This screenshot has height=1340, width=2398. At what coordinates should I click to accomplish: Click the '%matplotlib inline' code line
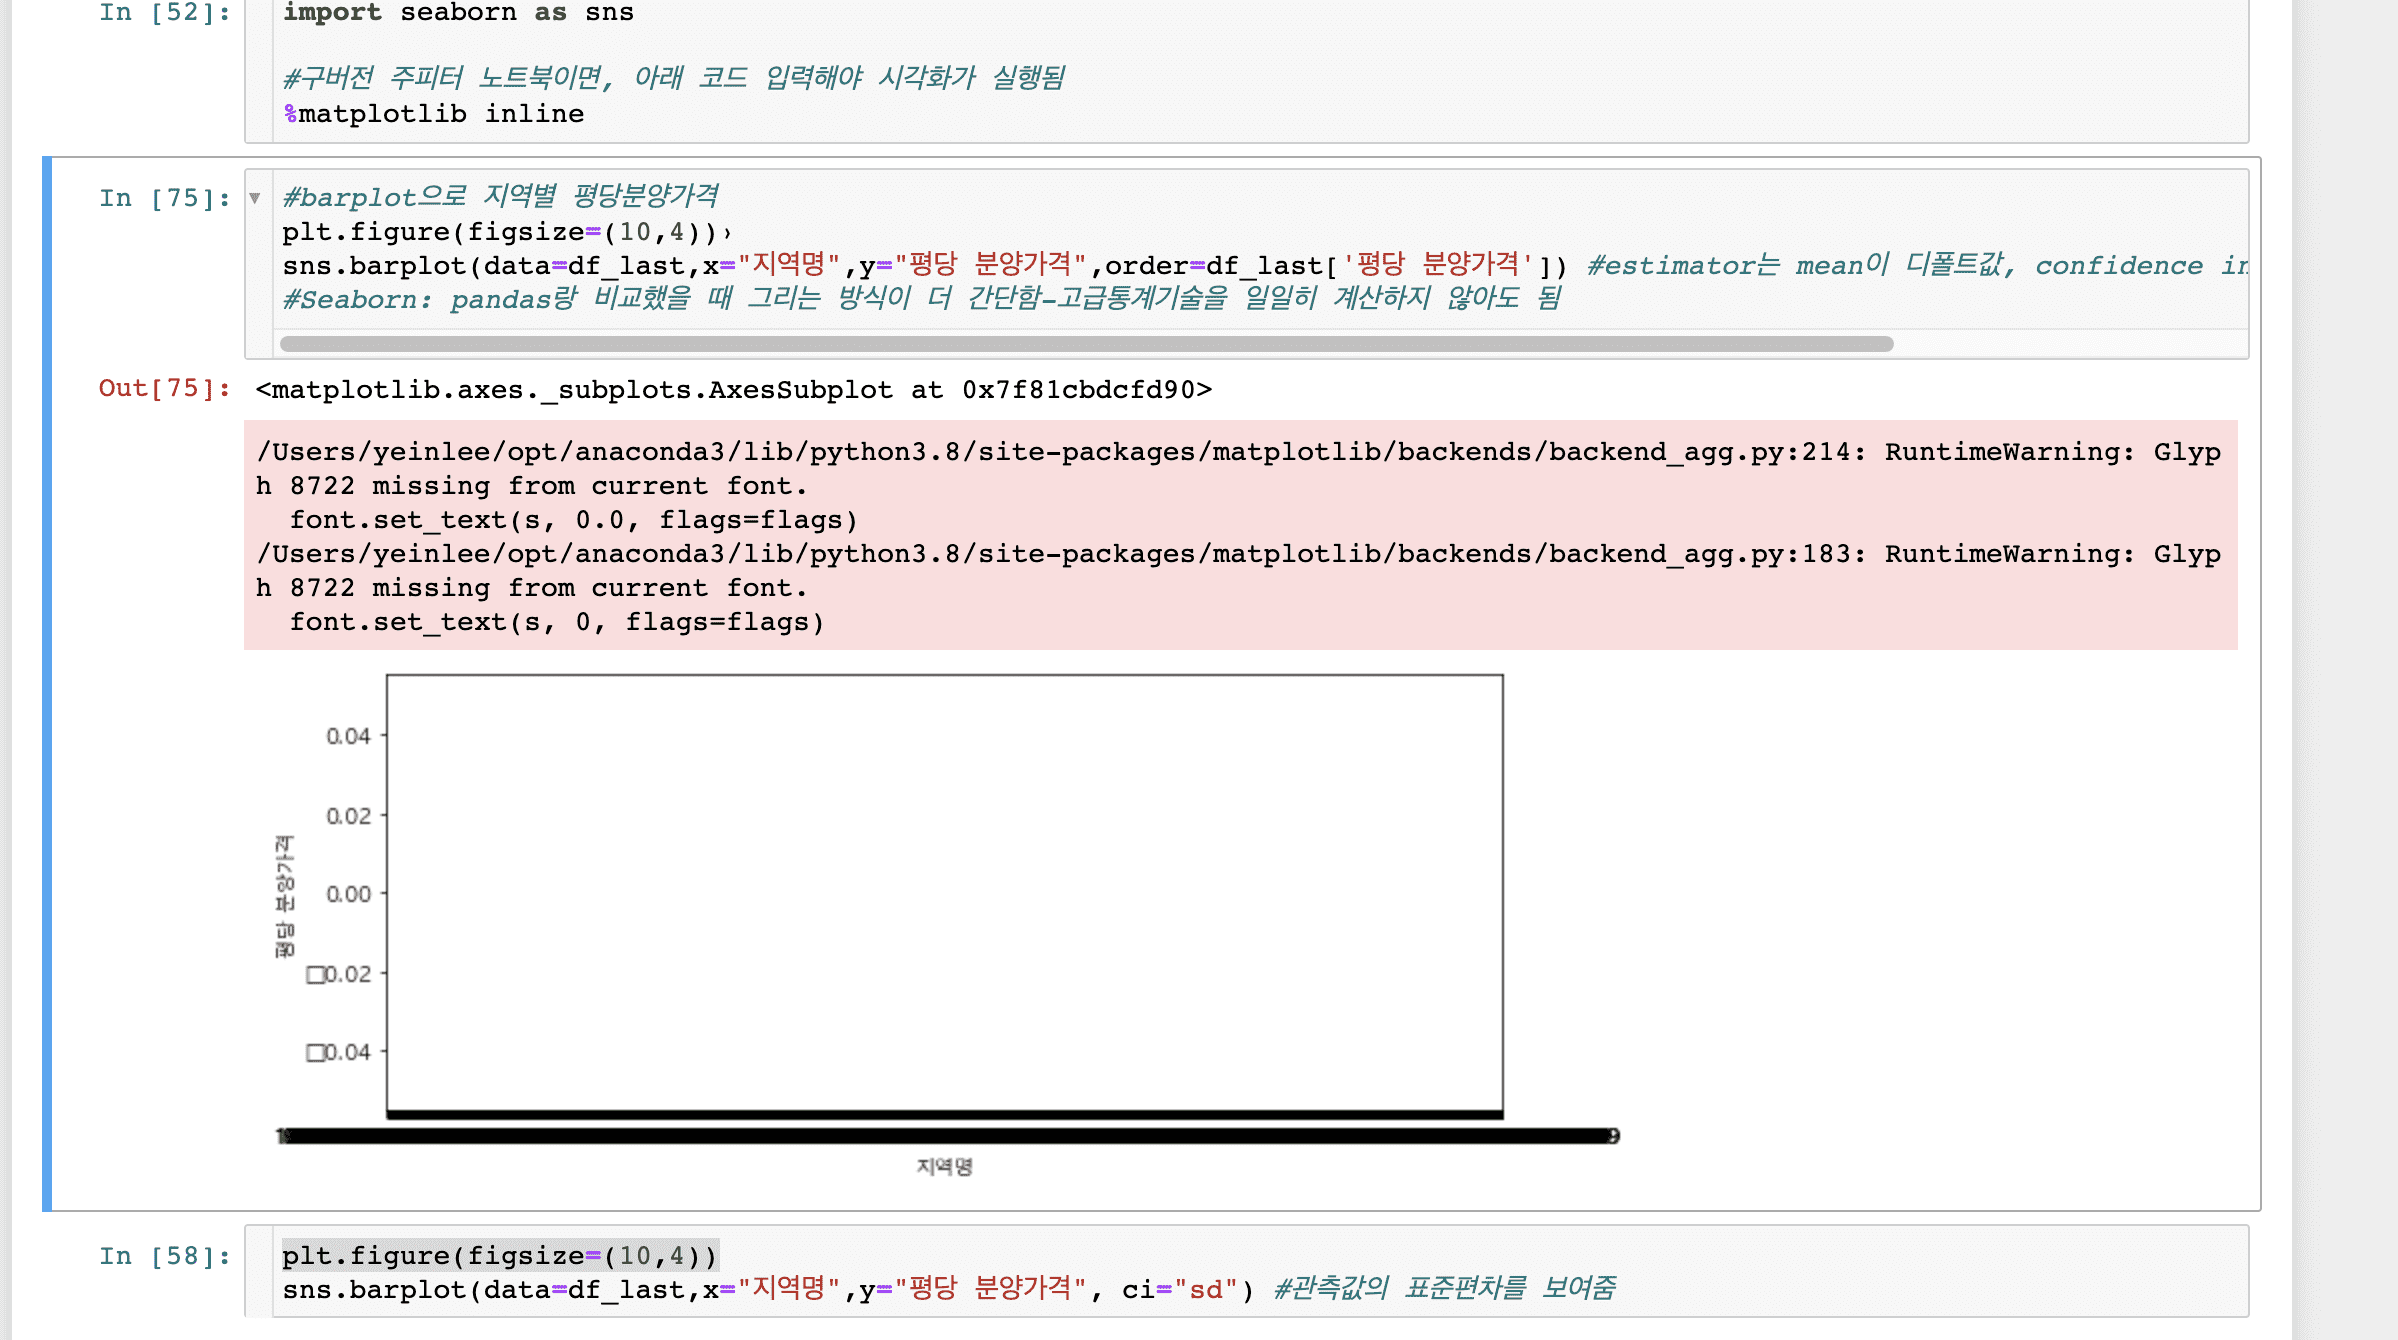click(433, 114)
